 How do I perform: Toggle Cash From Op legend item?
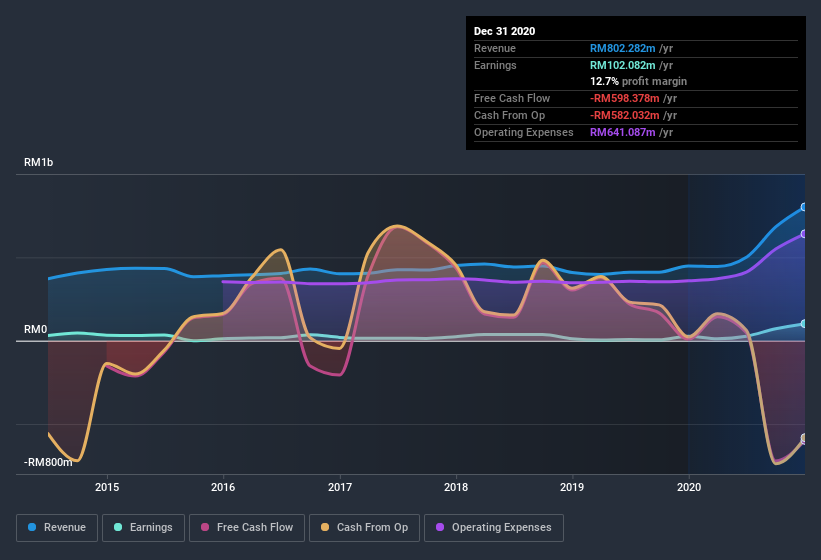tap(364, 527)
